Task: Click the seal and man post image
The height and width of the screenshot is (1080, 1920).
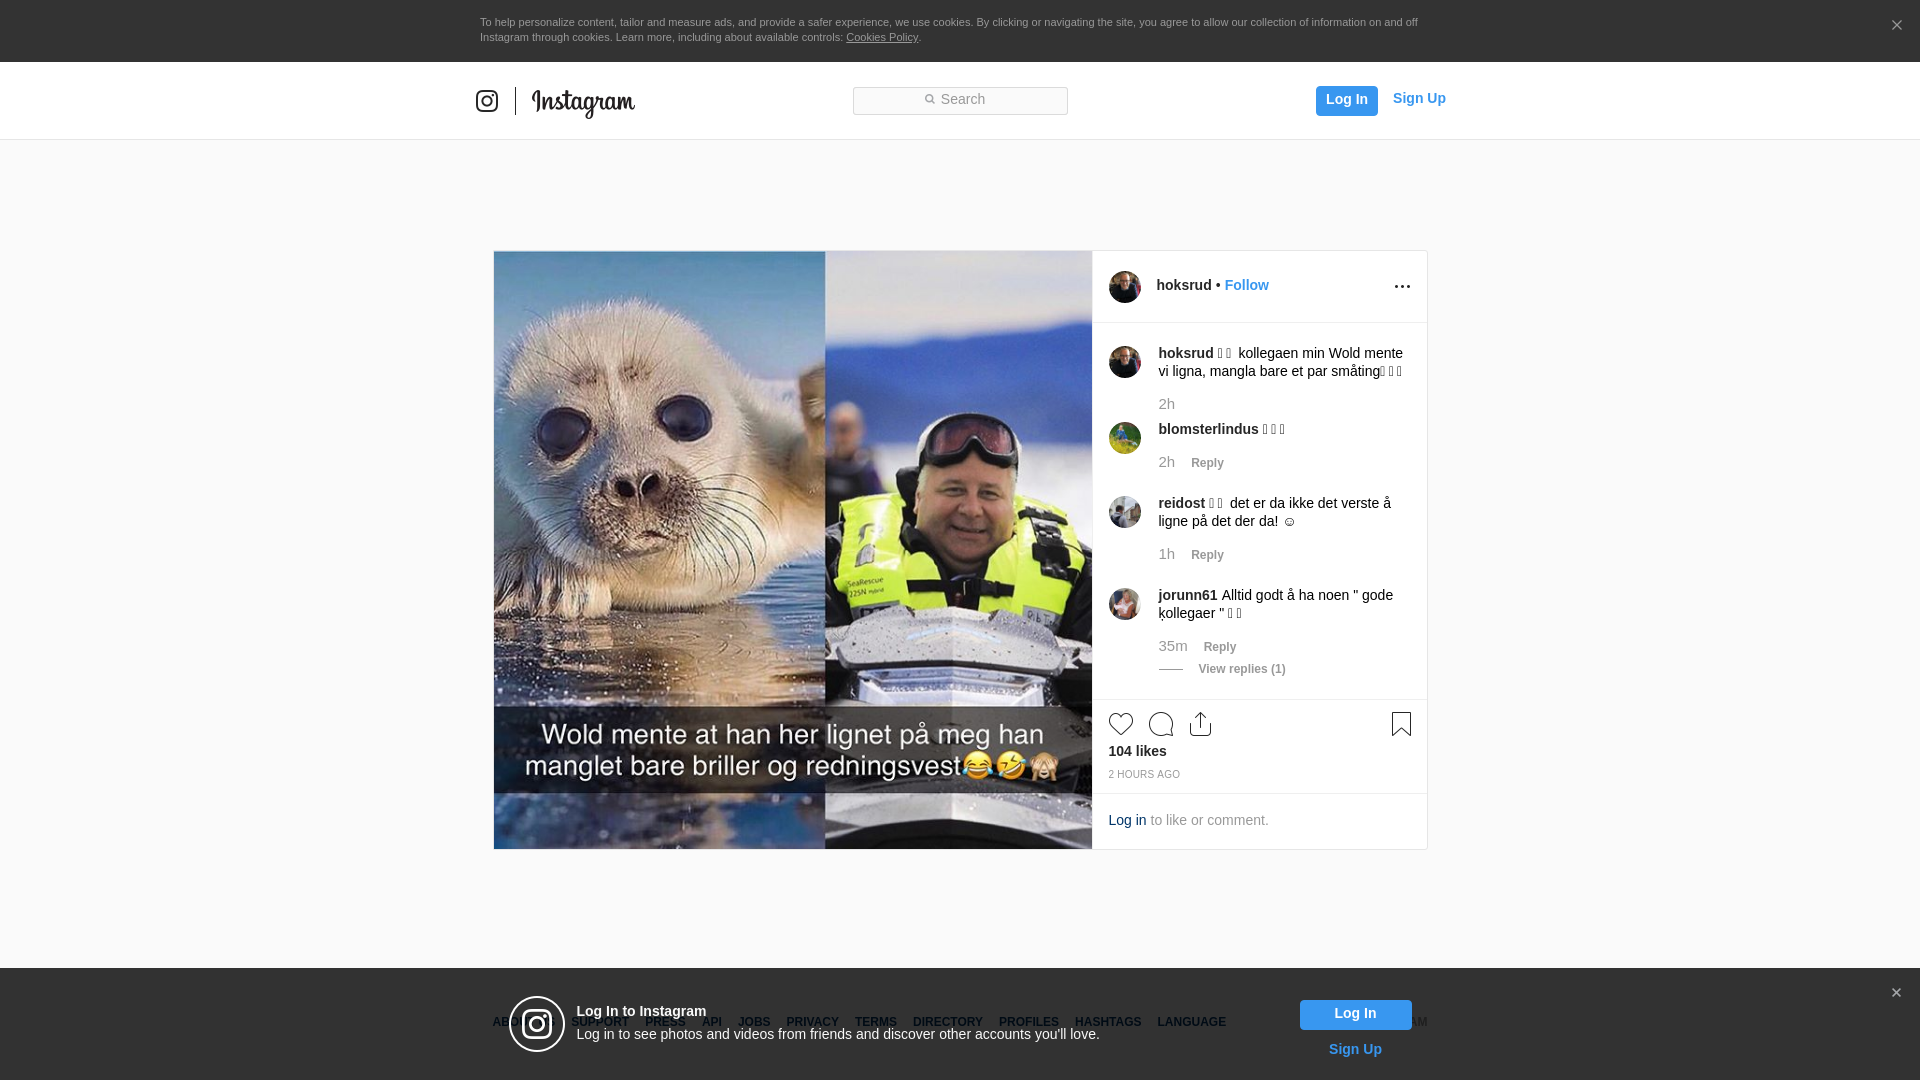Action: (793, 550)
